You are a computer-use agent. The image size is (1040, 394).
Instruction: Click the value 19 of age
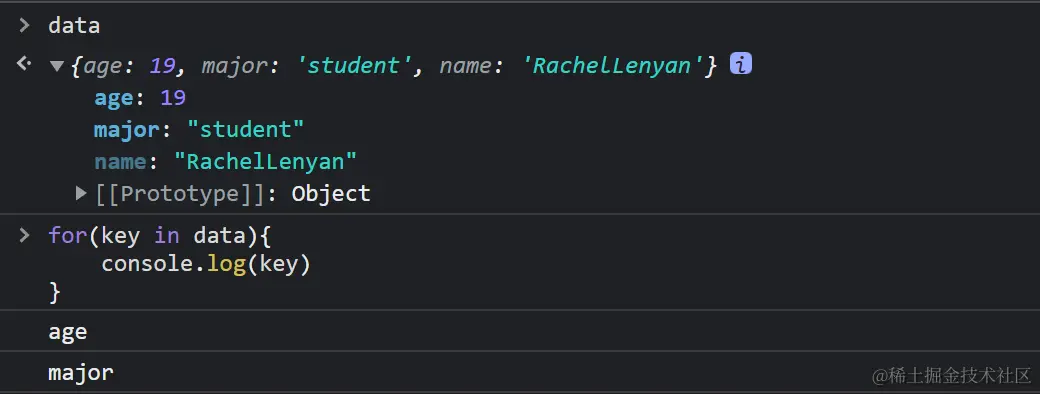[173, 98]
